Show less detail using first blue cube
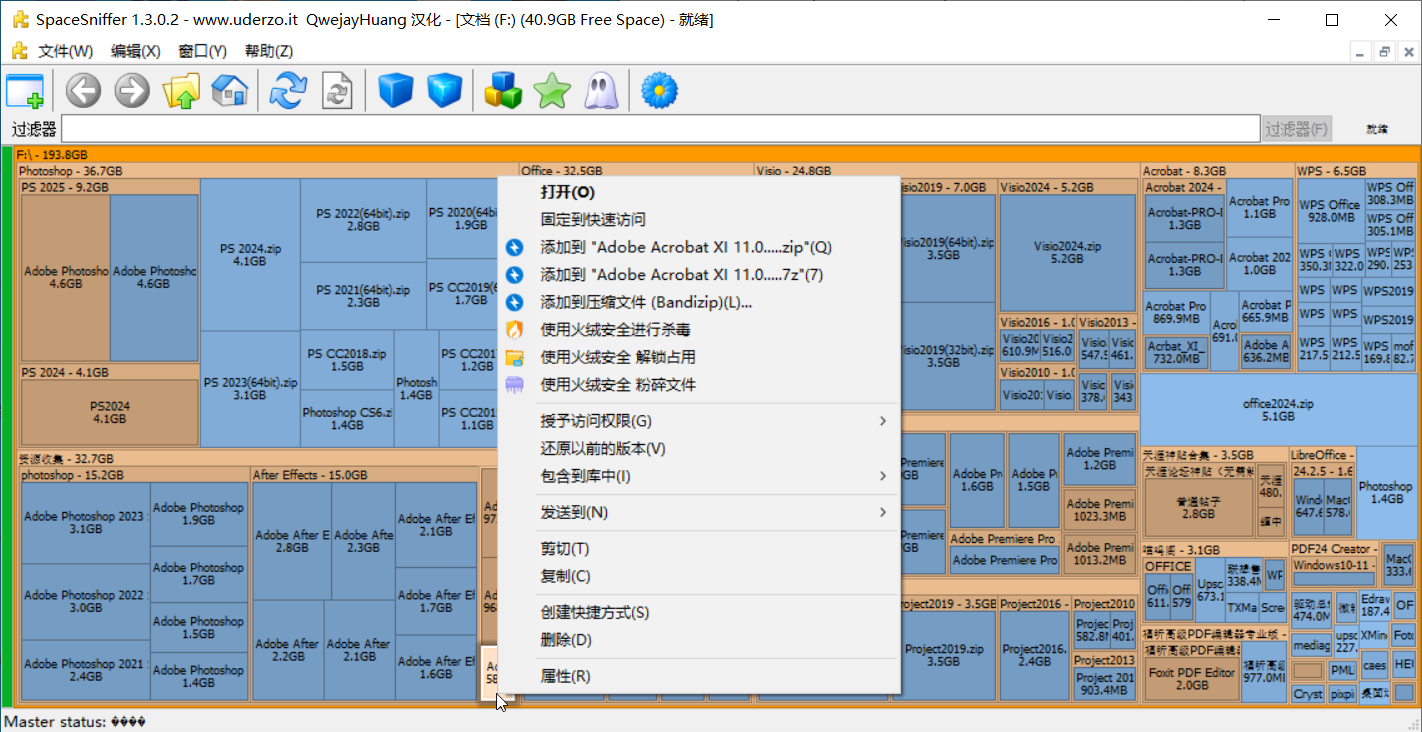 396,91
